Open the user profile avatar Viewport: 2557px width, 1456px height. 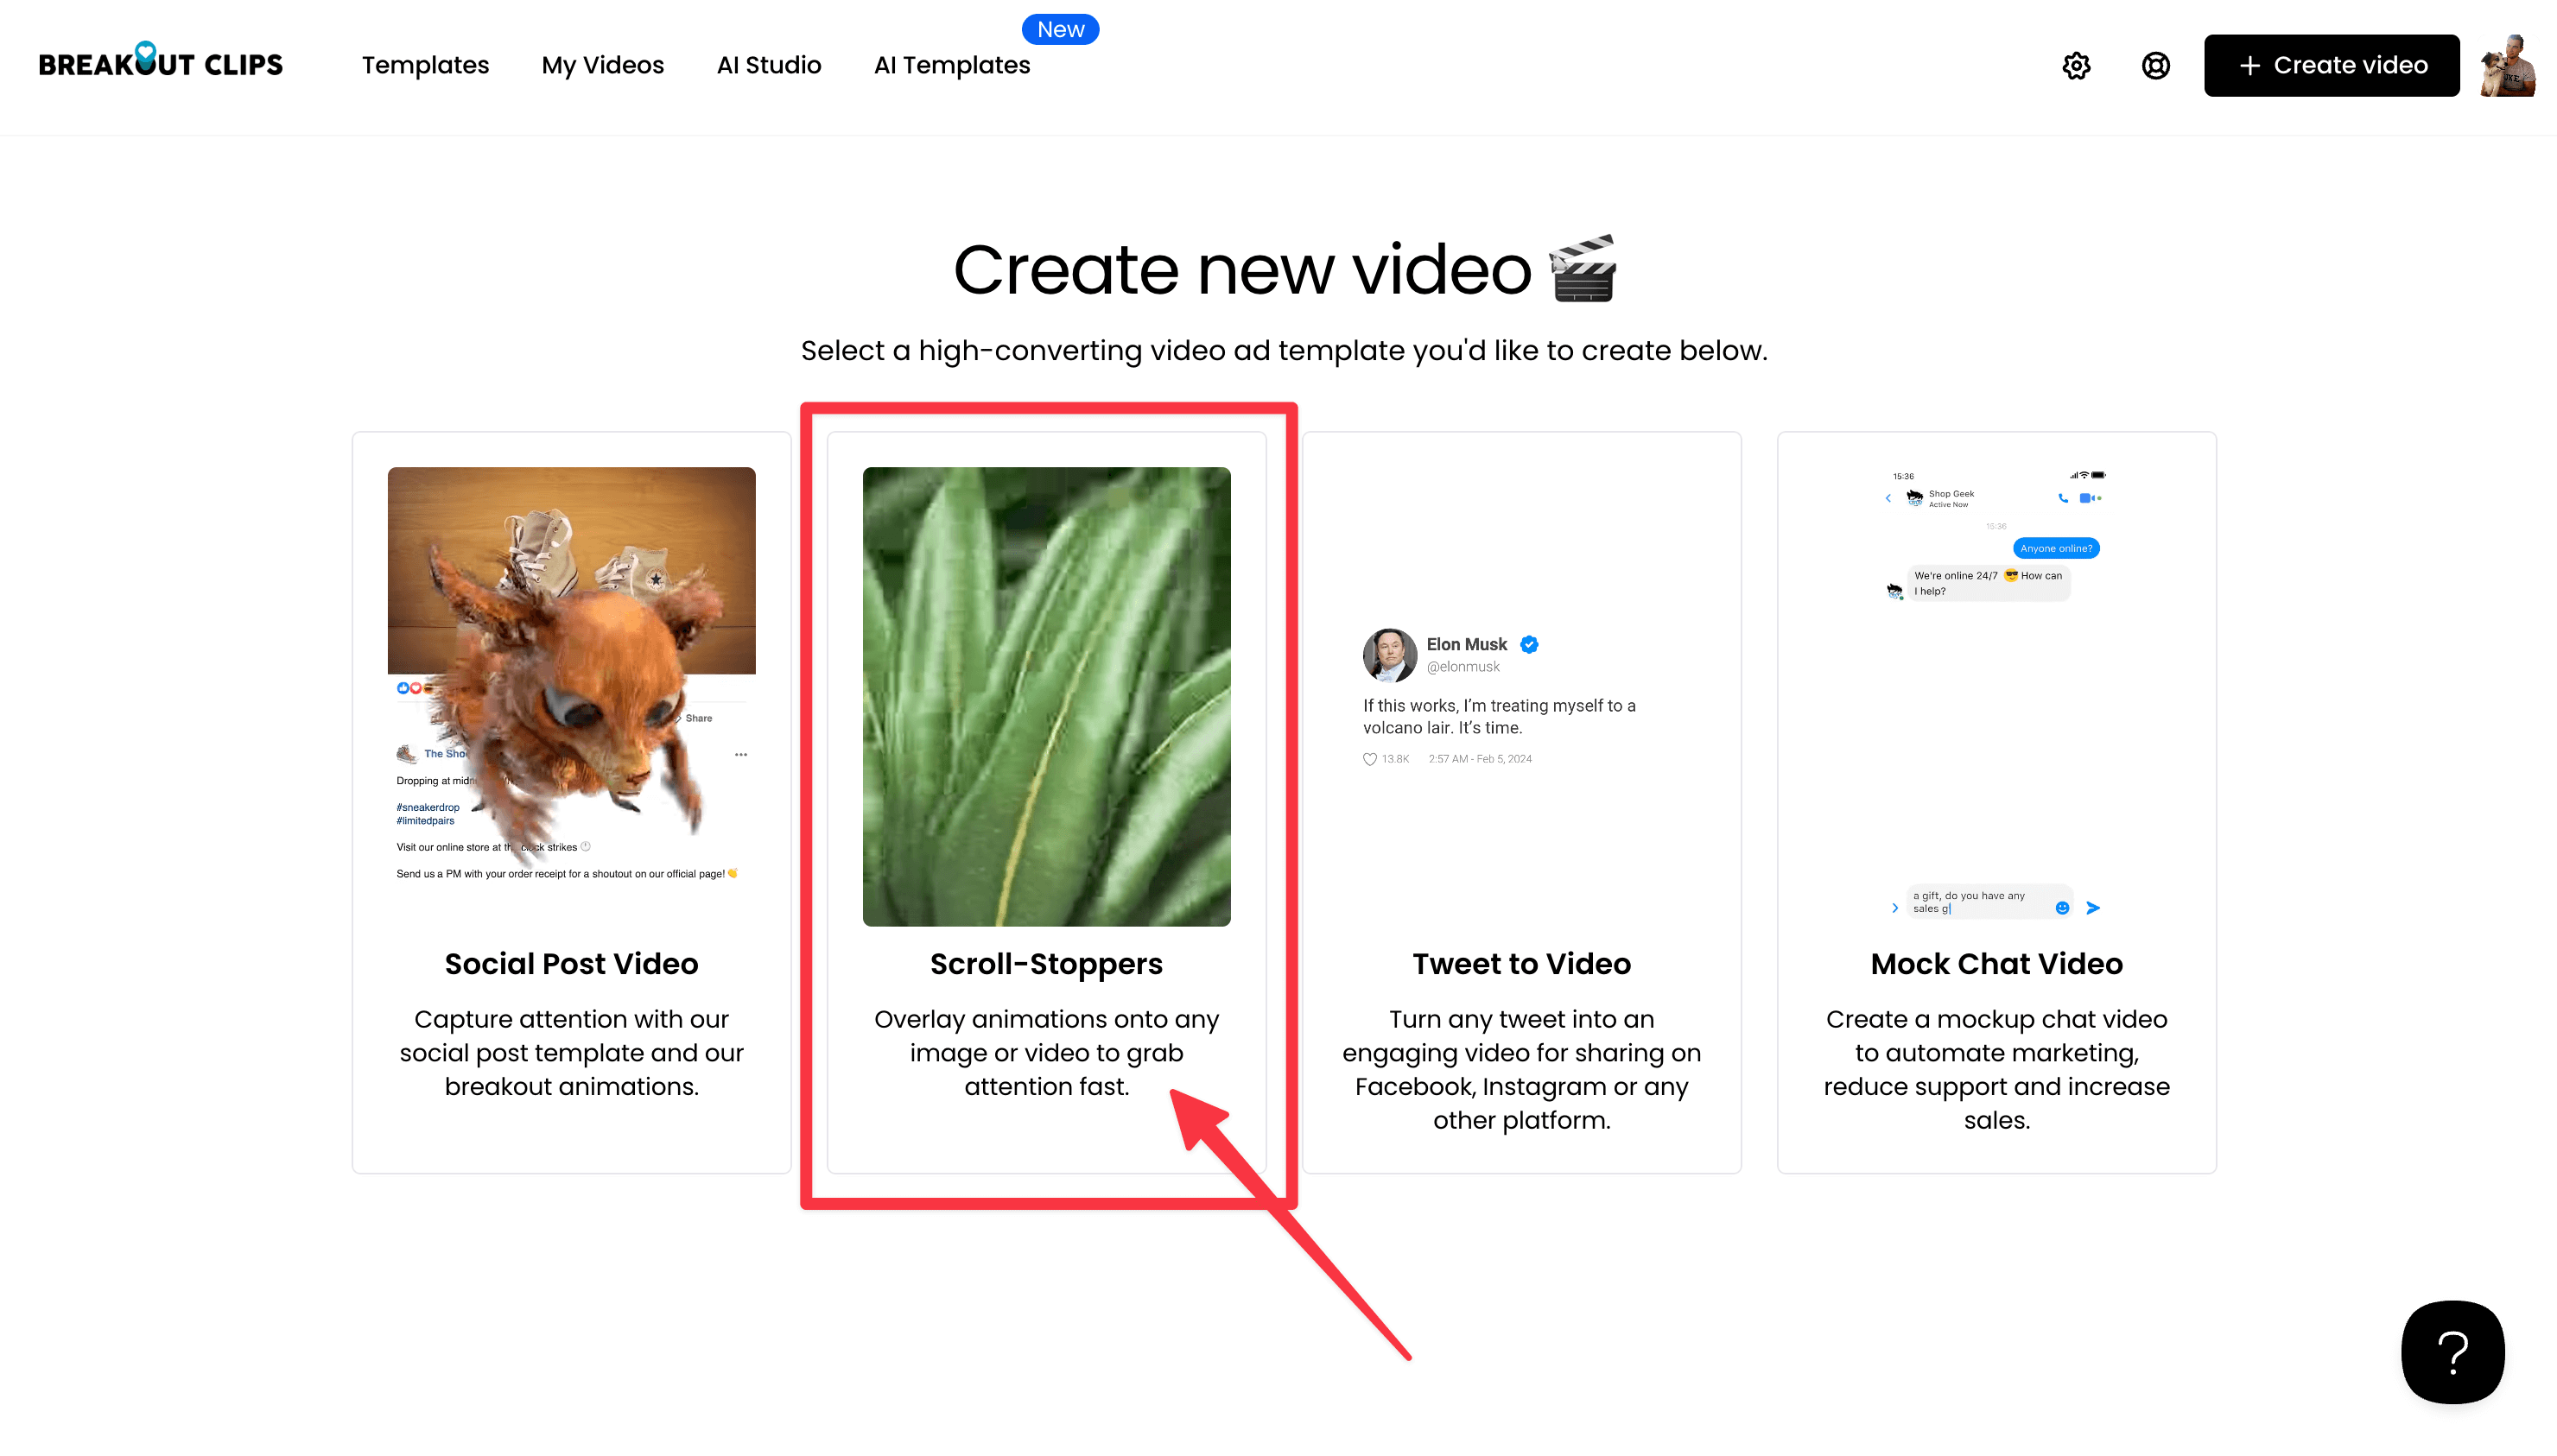[x=2507, y=66]
